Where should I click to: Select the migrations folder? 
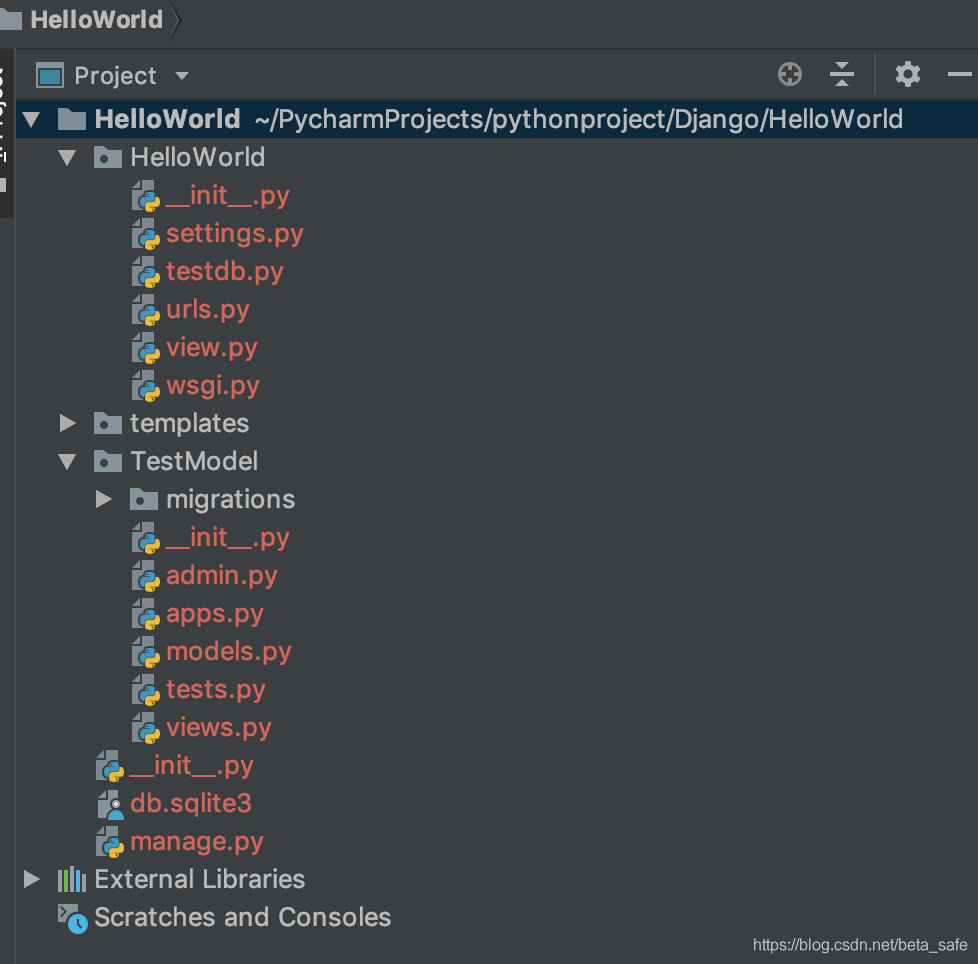tap(230, 499)
